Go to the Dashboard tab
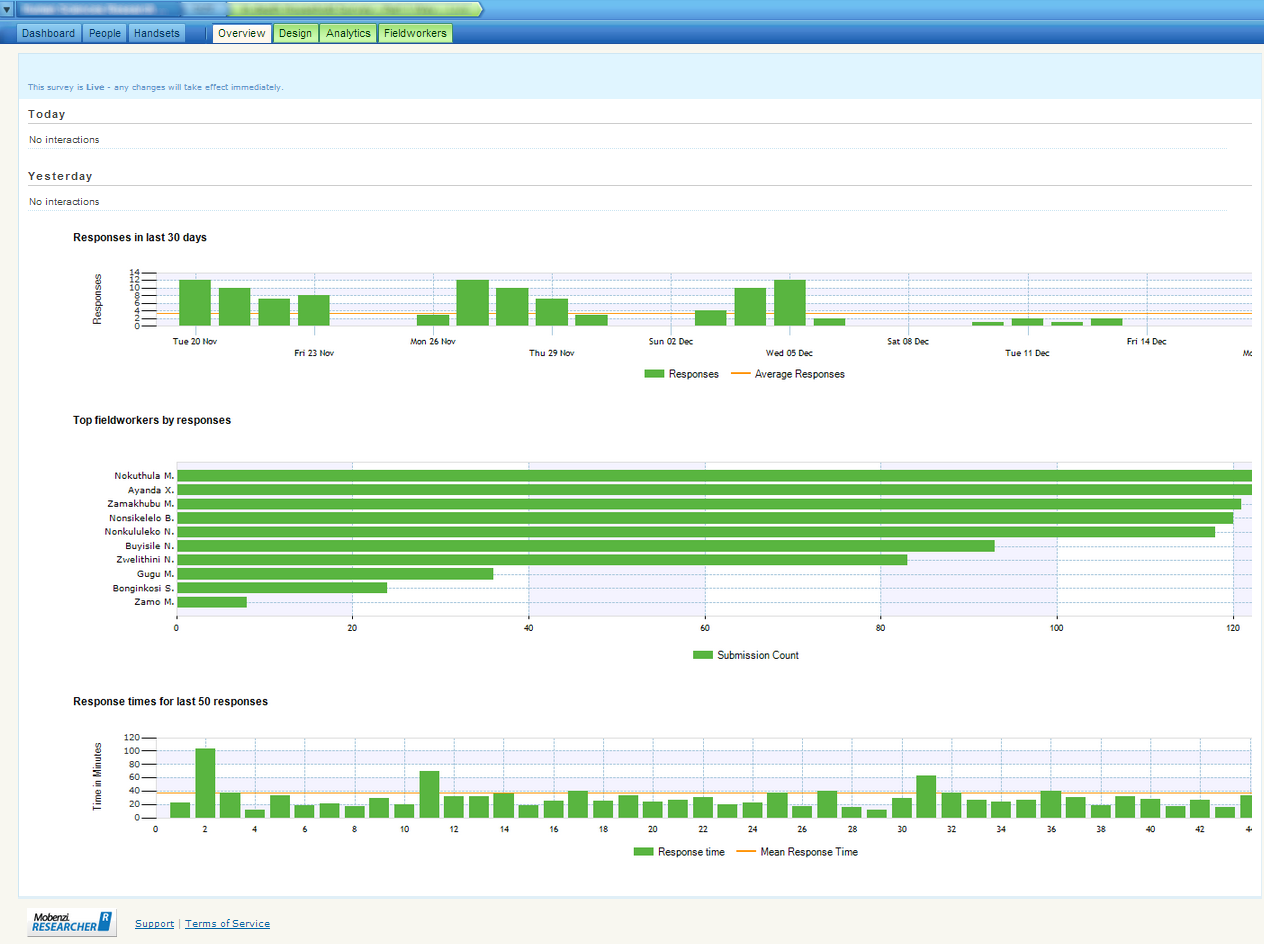 coord(49,33)
